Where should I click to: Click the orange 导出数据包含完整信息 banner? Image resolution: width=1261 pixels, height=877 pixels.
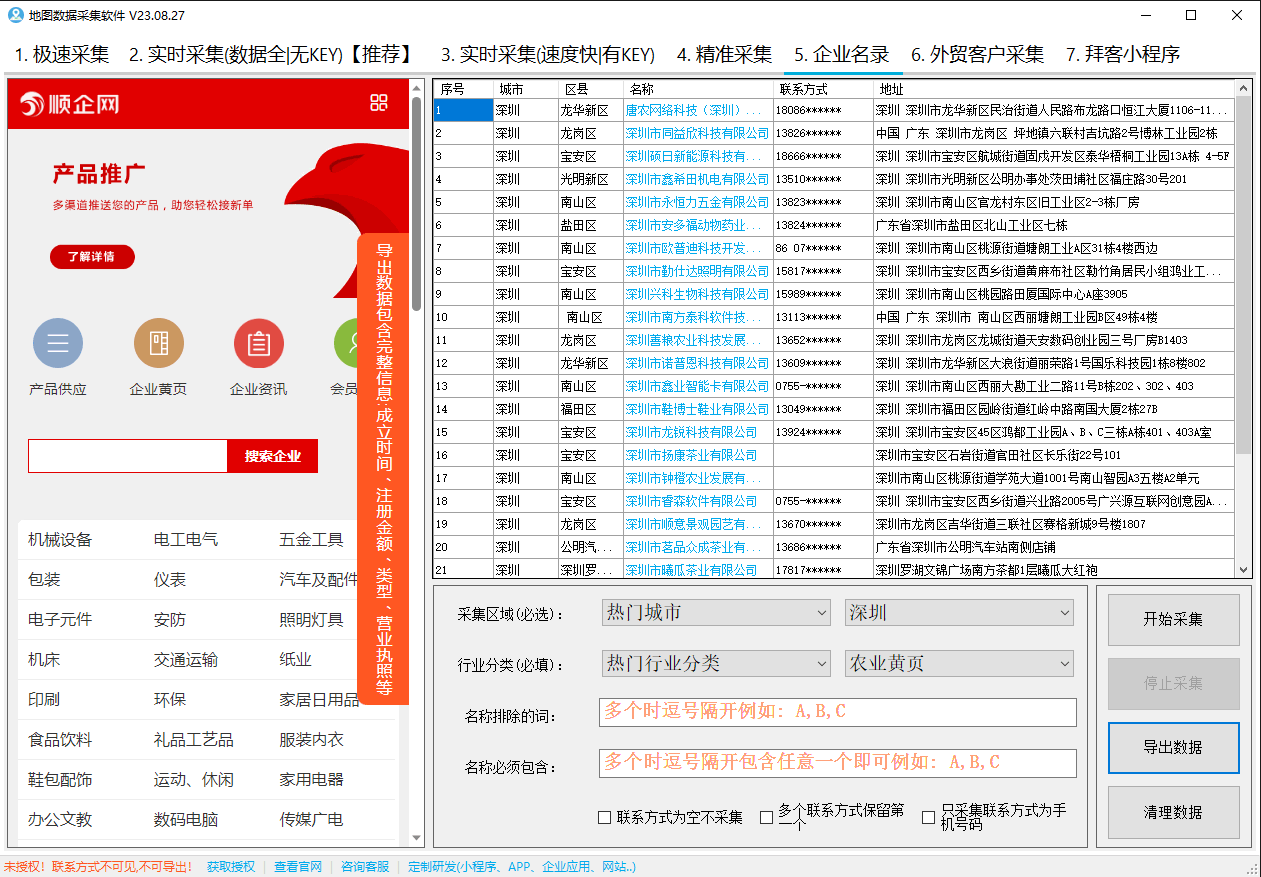coord(383,469)
